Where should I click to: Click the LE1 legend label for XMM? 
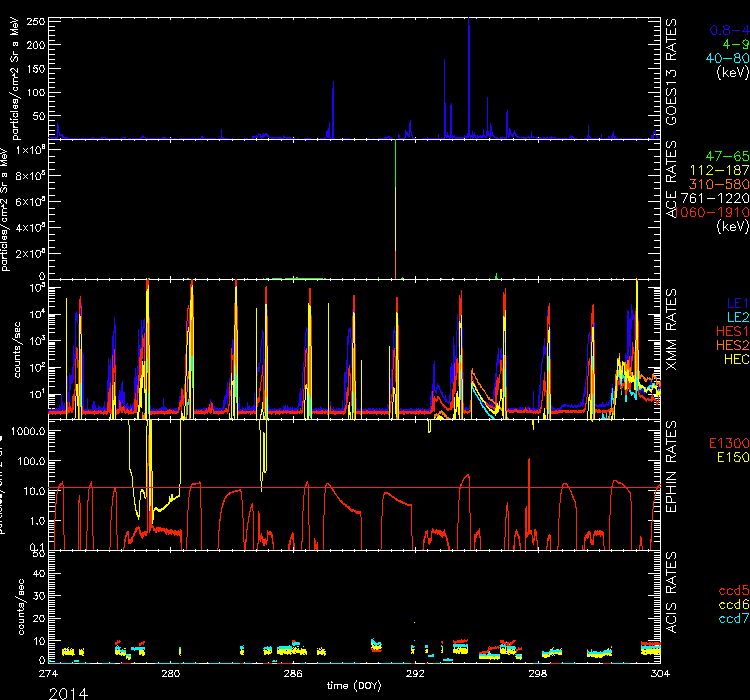[x=735, y=302]
